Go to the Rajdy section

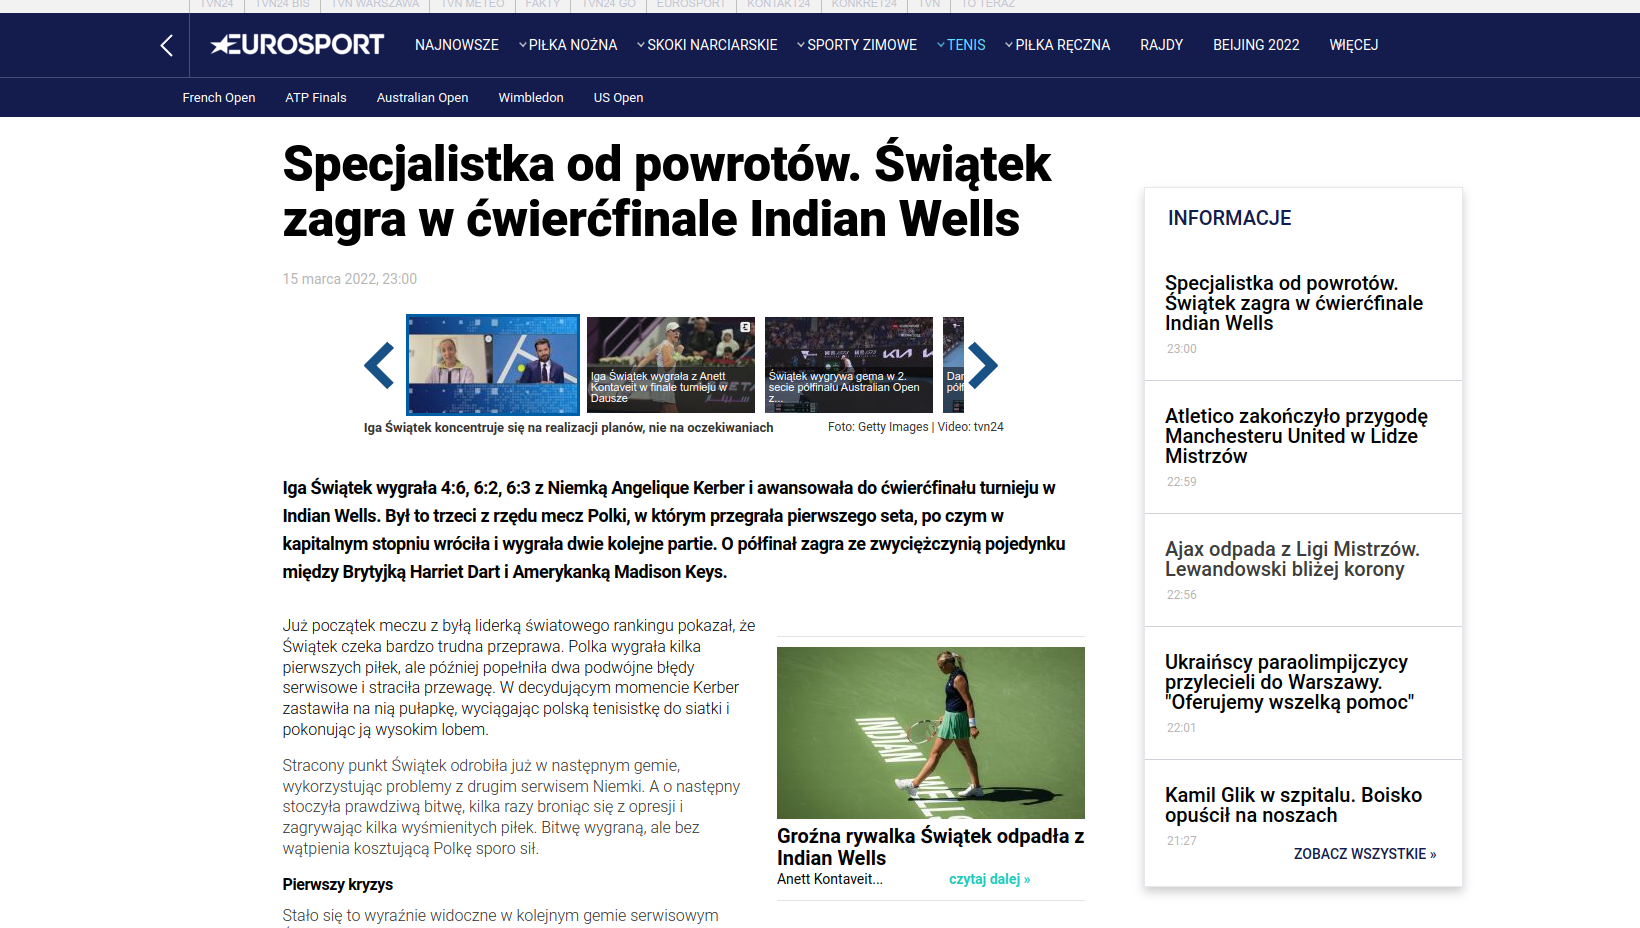(1162, 45)
